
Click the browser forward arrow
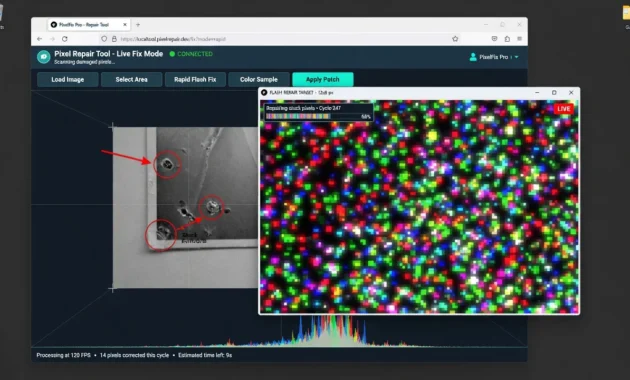pos(52,39)
